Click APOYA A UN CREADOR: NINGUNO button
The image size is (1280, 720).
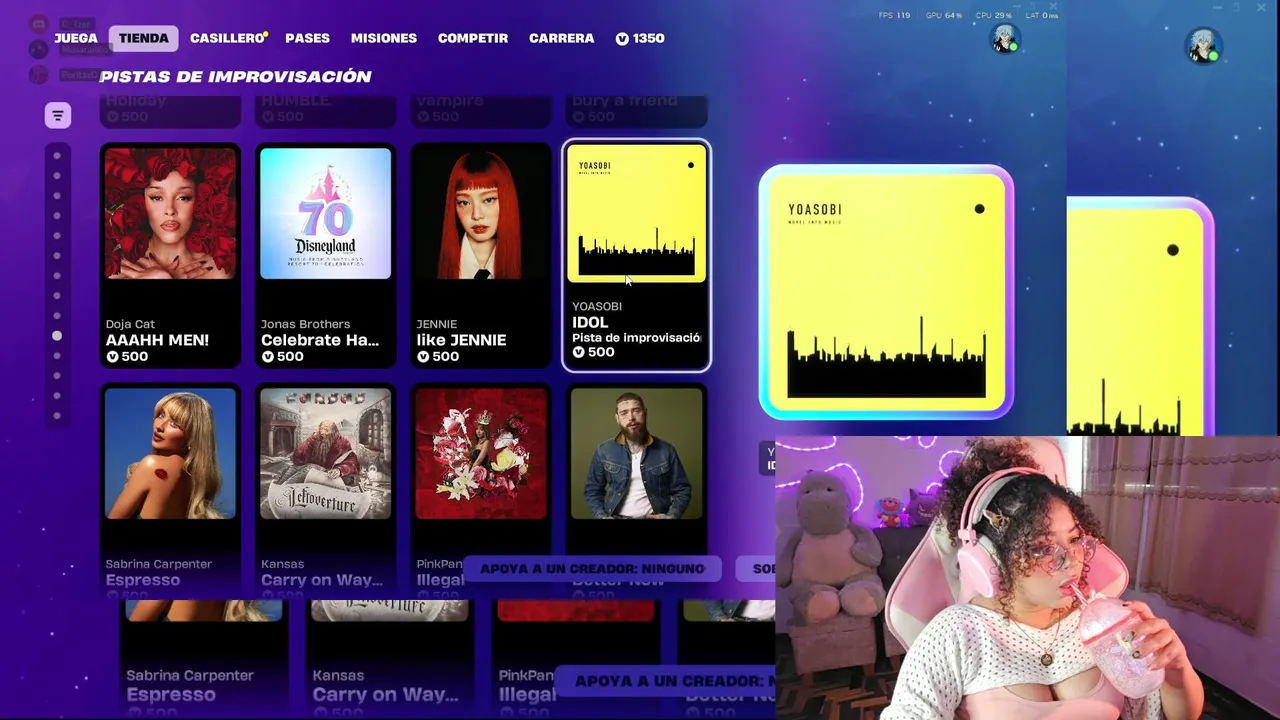[592, 568]
